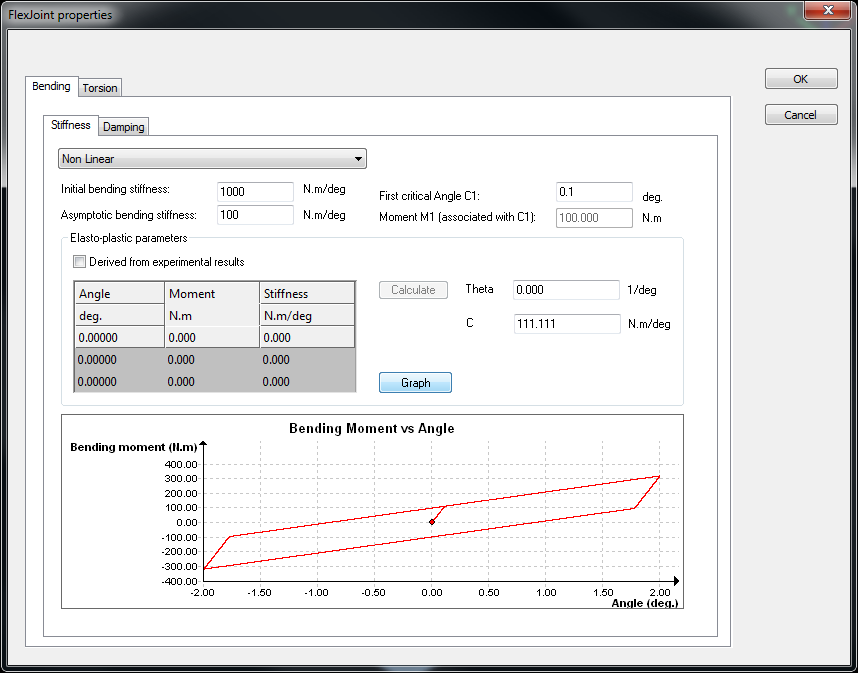
Task: Click the 'N.m/deg' unit cell under Stiffness
Action: 307,316
